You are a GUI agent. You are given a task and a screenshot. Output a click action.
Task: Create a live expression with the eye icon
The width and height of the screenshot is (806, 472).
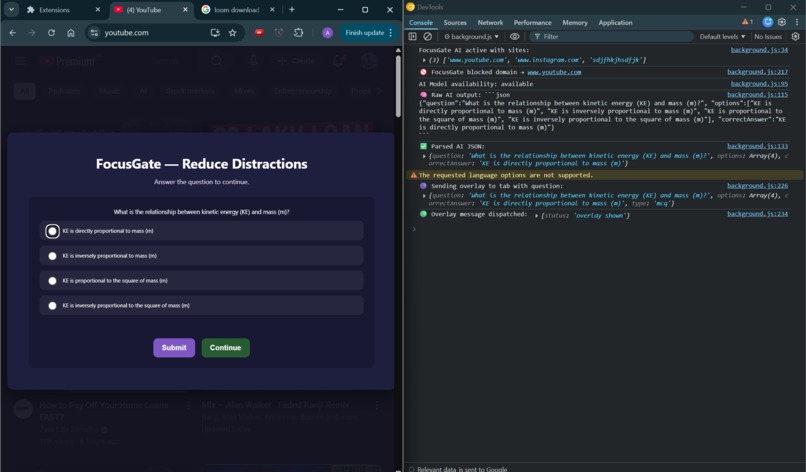click(515, 37)
